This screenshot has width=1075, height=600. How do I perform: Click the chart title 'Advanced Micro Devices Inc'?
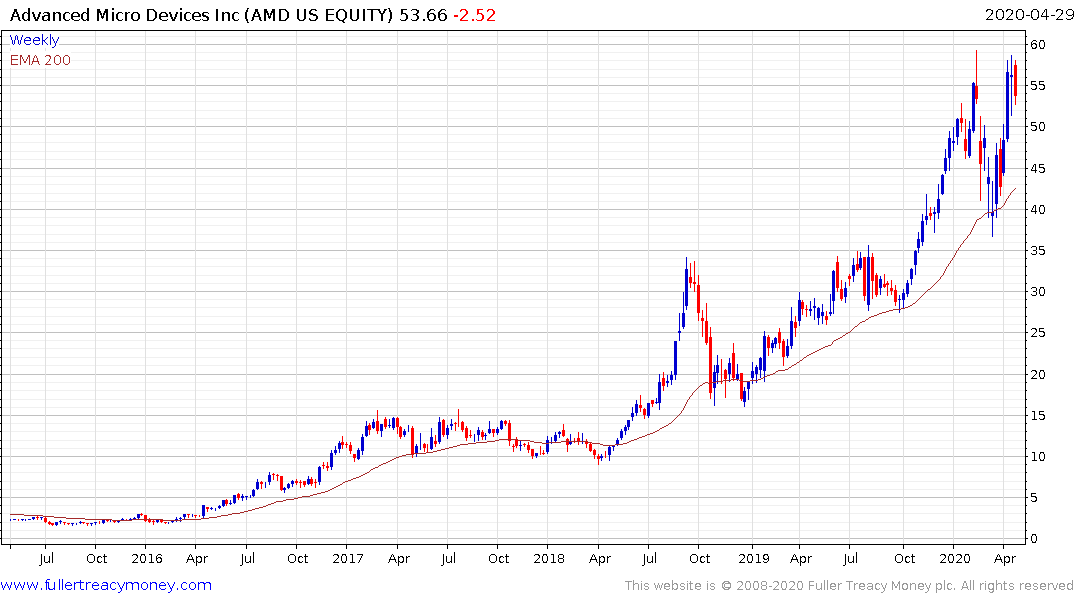coord(125,15)
